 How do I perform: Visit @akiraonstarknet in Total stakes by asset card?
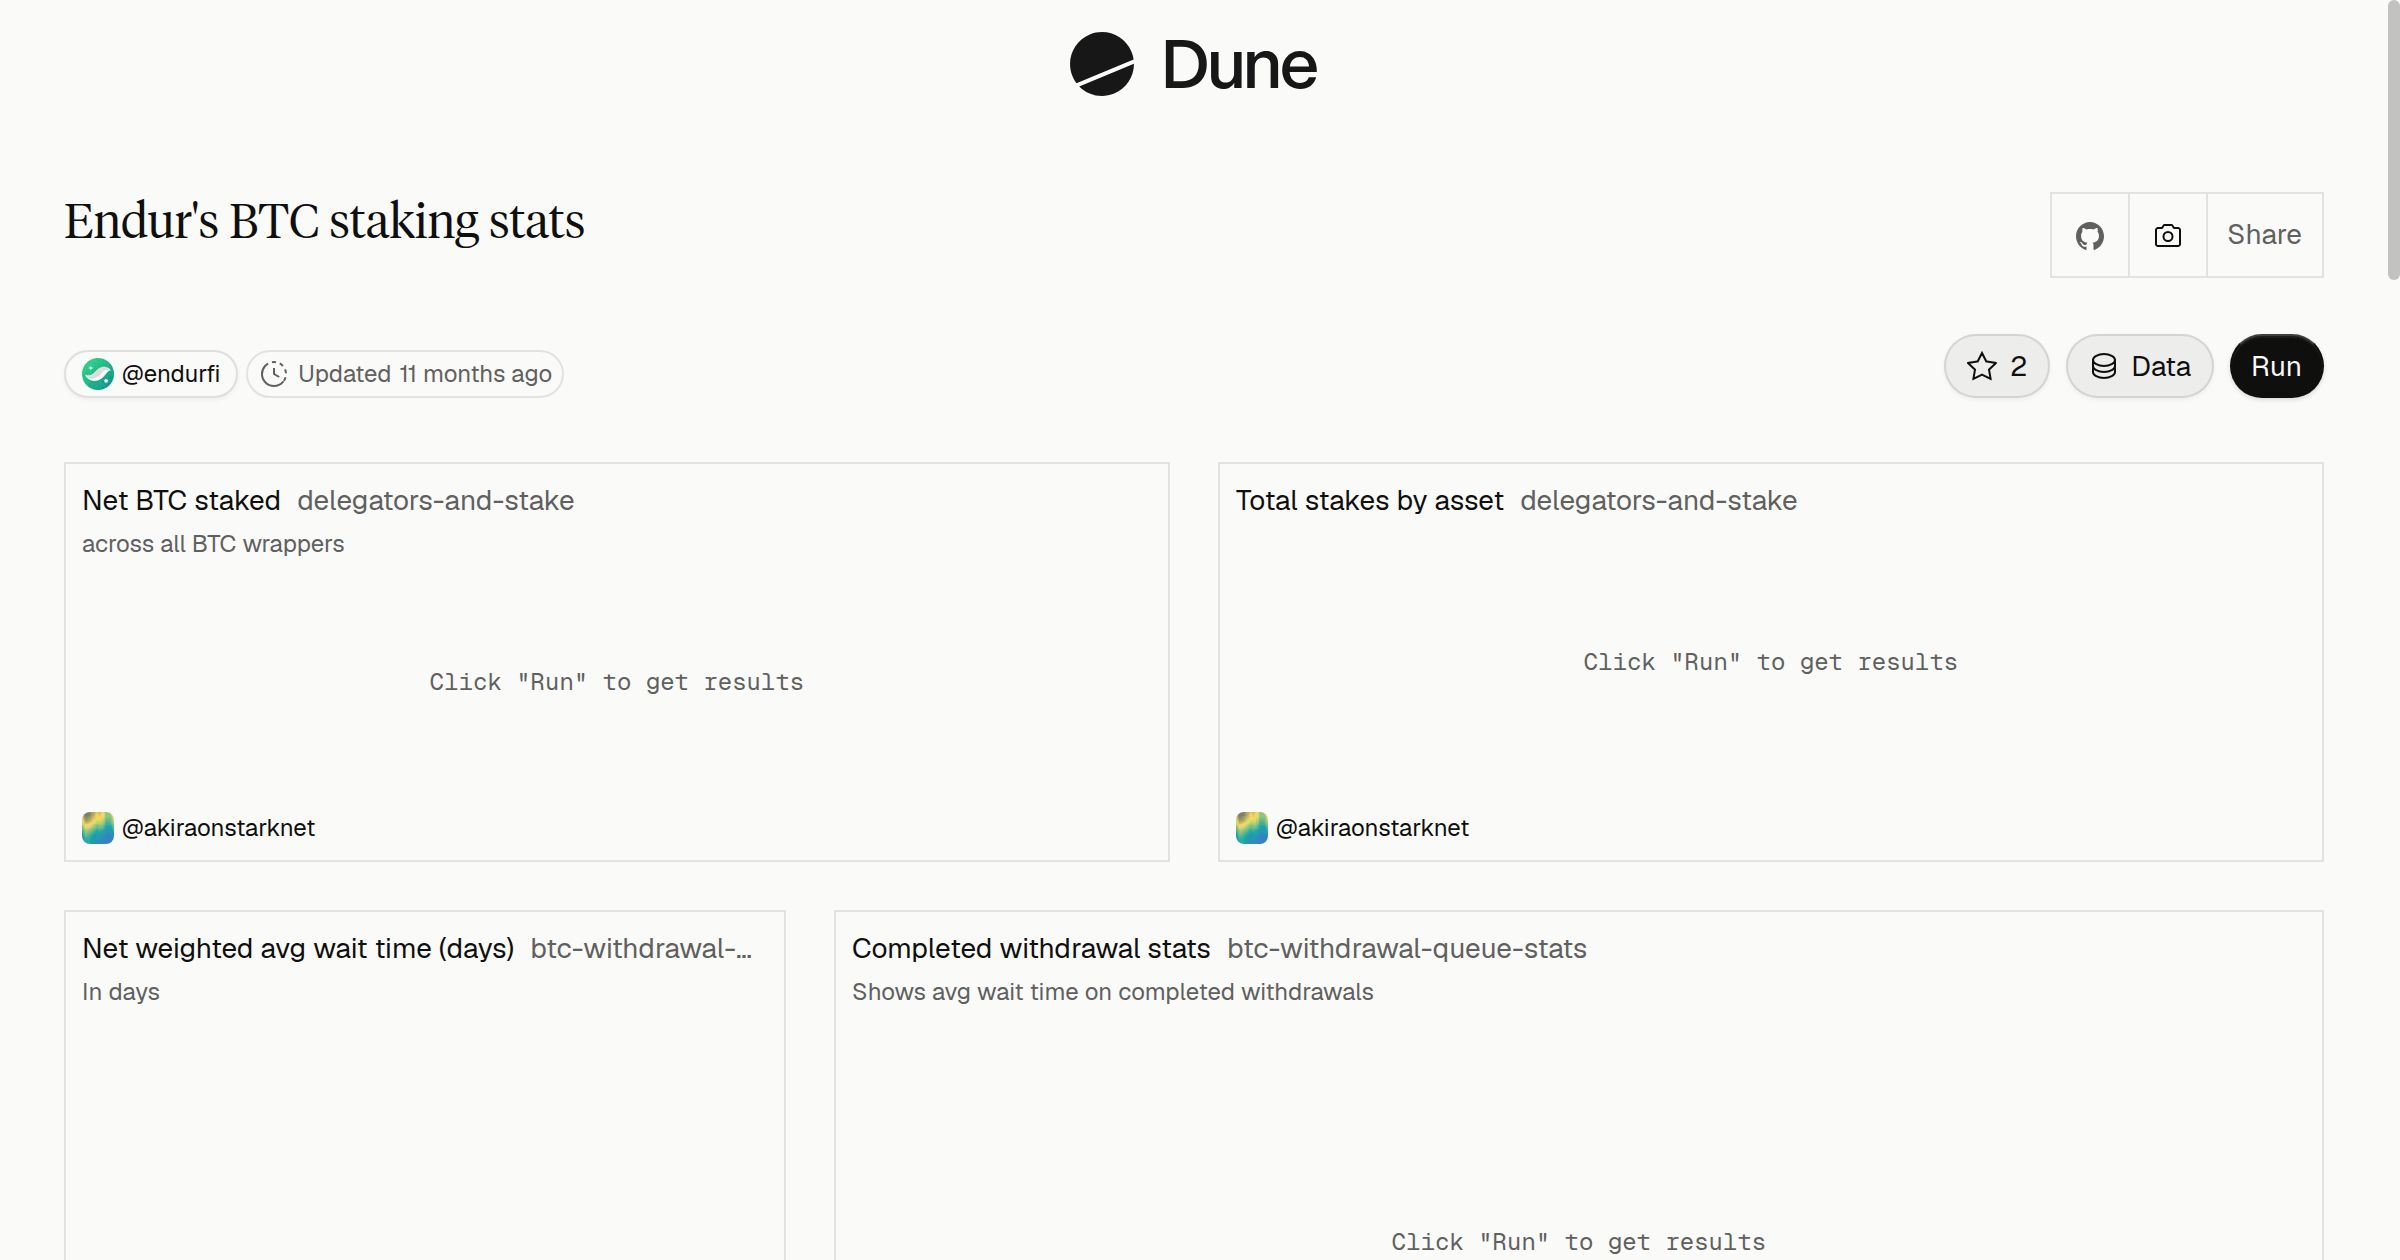[x=1372, y=828]
